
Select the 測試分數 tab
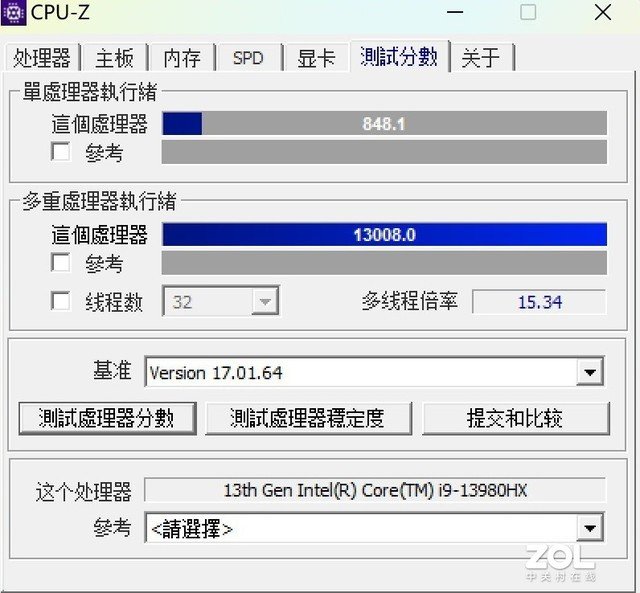click(399, 56)
